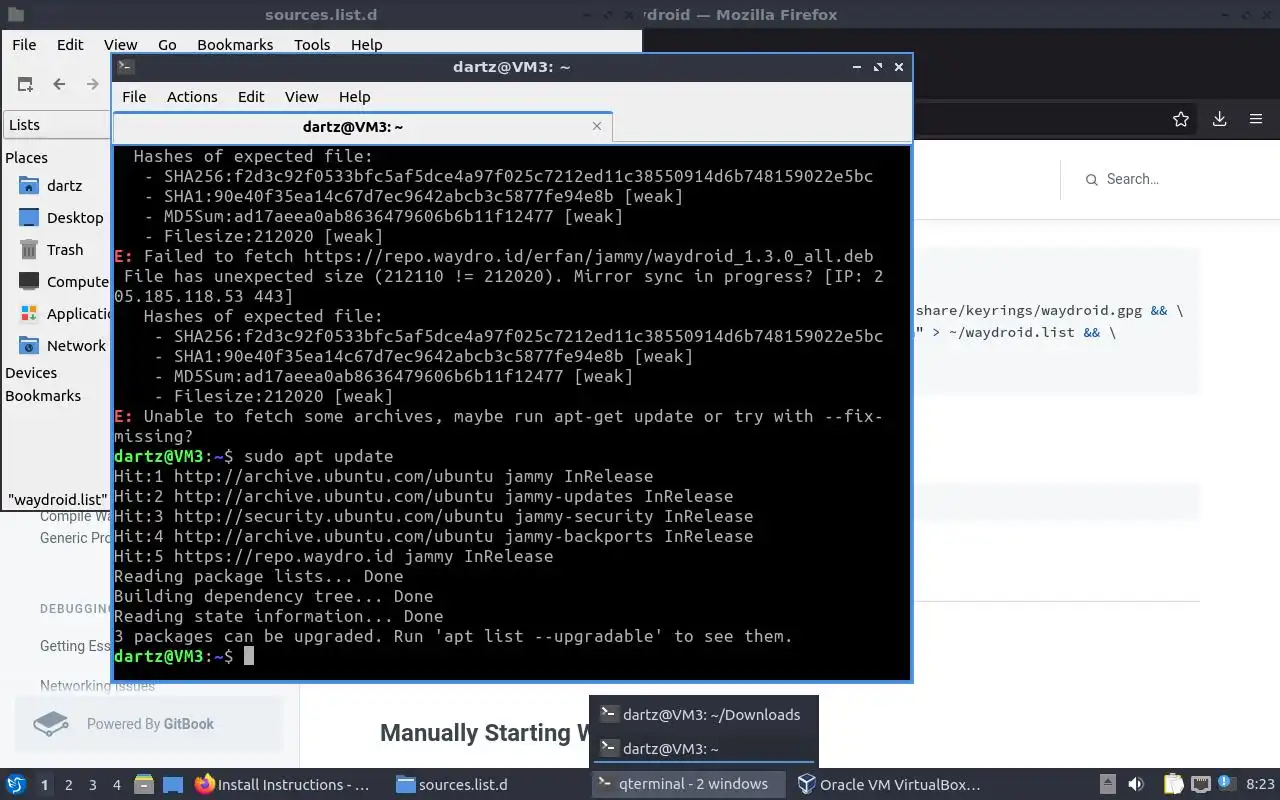Open File menu in file manager
Viewport: 1280px width, 800px height.
point(24,45)
